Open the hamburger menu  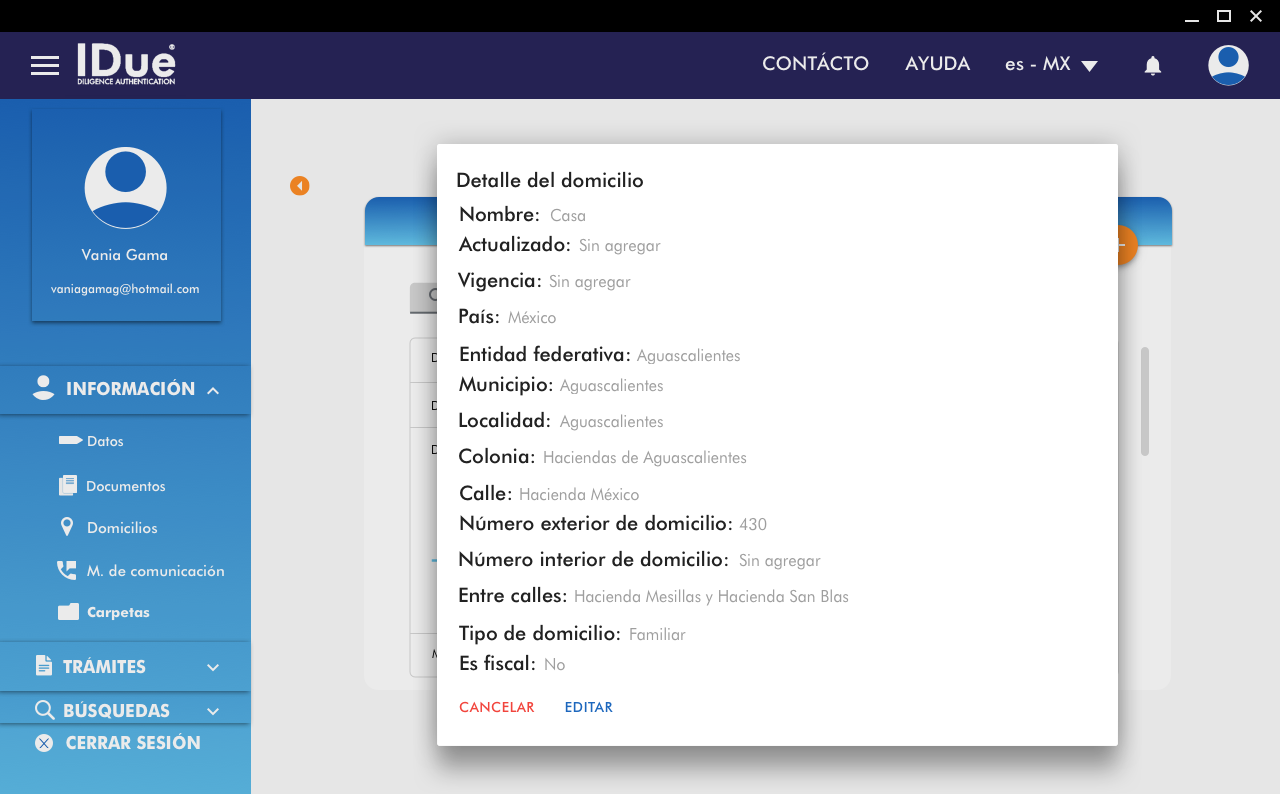click(45, 65)
